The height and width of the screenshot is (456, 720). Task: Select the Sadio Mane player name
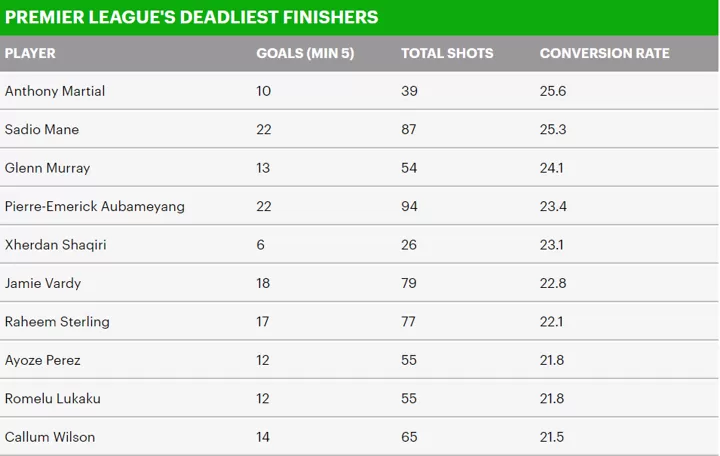click(42, 129)
